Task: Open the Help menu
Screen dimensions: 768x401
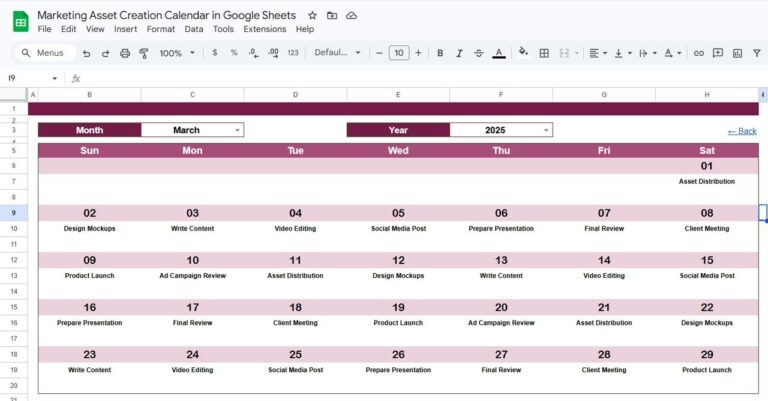Action: click(x=305, y=29)
